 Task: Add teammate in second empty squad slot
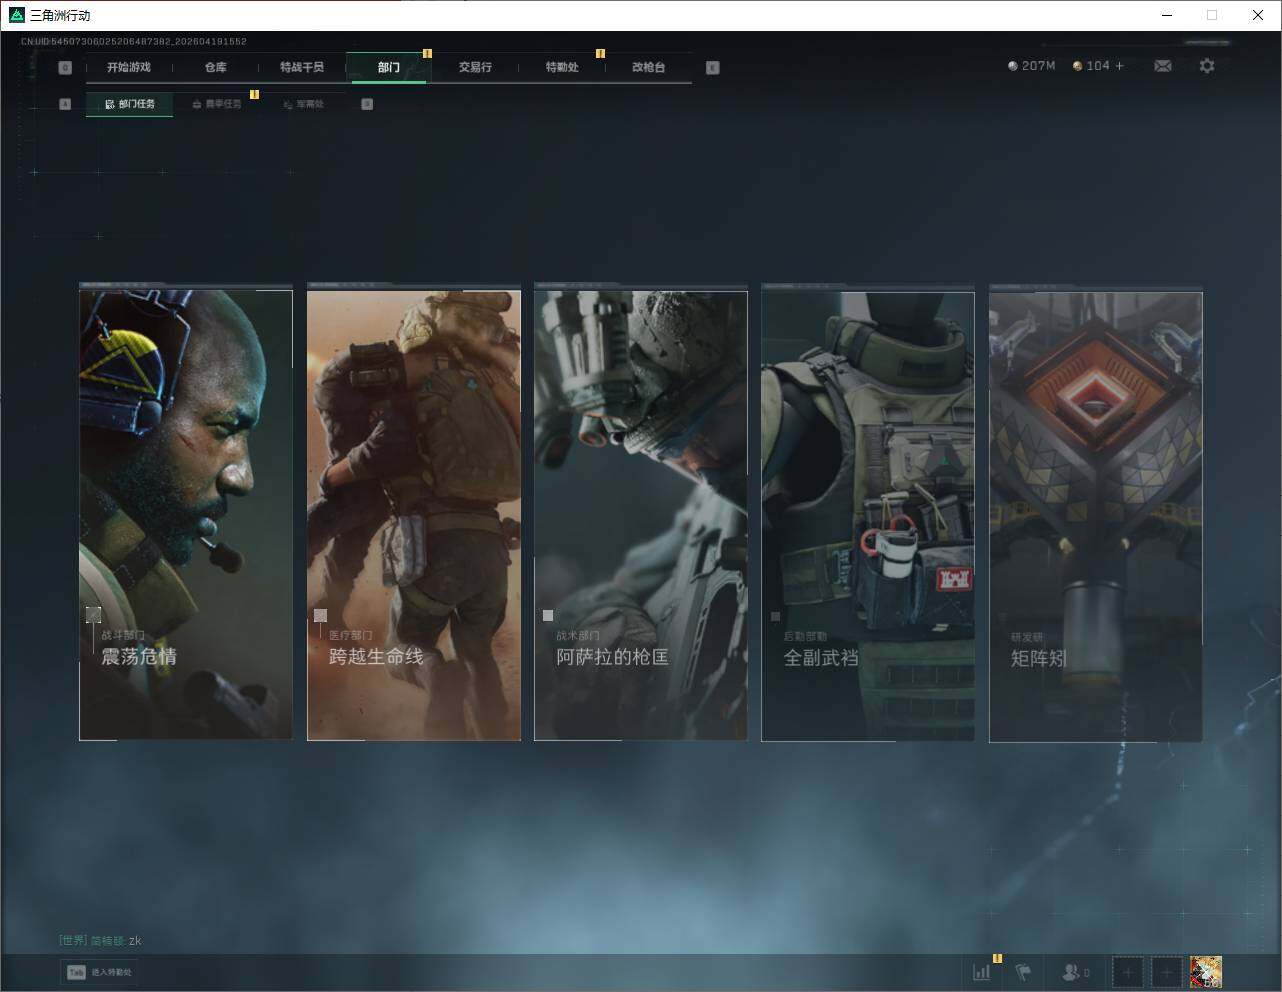pos(1166,971)
